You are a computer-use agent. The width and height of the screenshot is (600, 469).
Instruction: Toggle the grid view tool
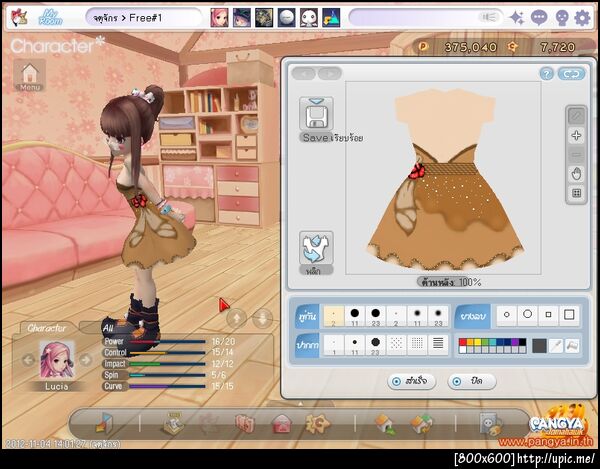tap(576, 193)
